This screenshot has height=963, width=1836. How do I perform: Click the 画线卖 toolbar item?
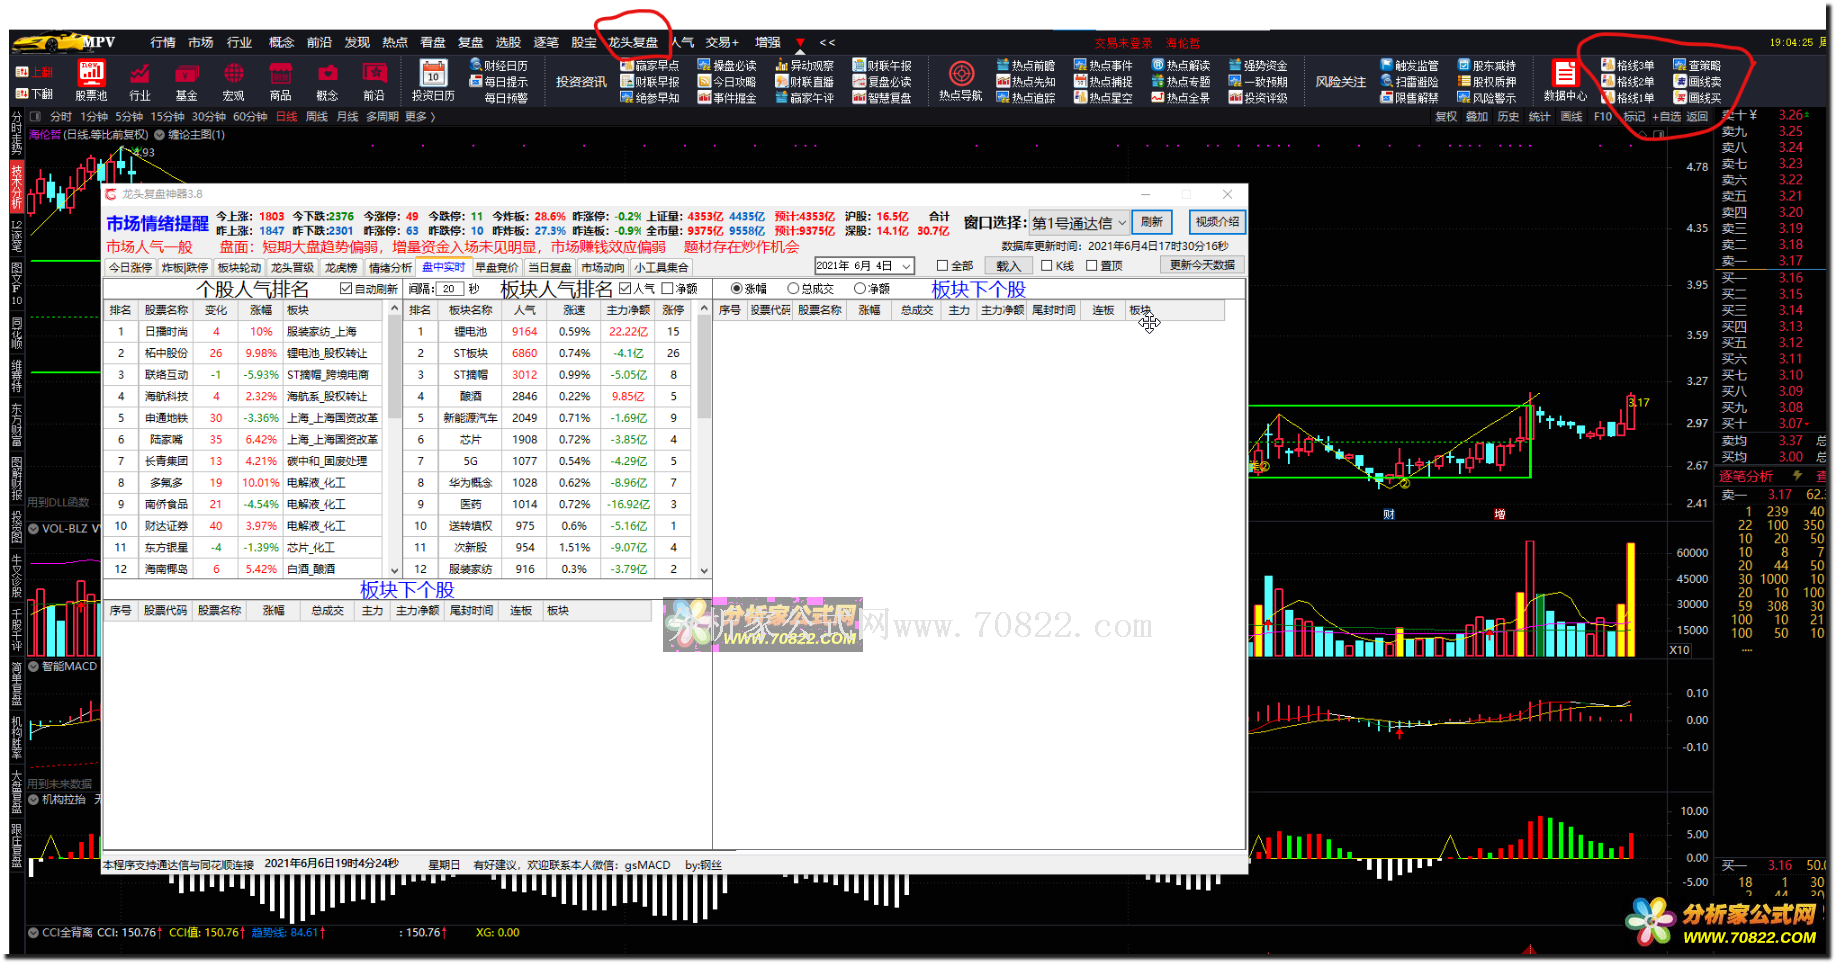[1698, 82]
